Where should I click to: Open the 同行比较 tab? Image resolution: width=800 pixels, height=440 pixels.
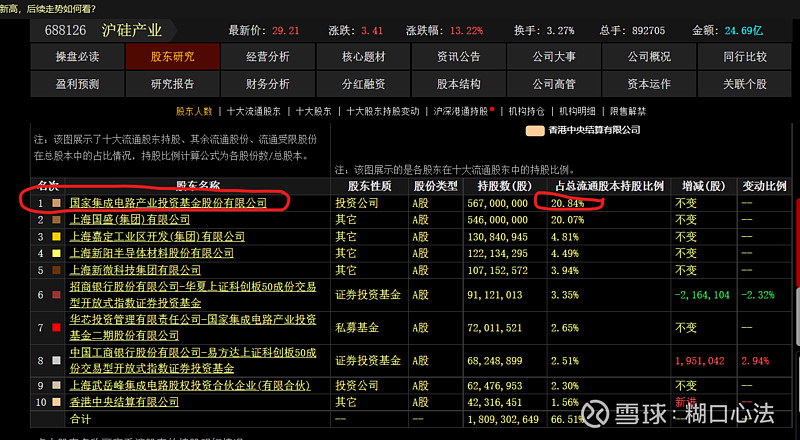745,56
